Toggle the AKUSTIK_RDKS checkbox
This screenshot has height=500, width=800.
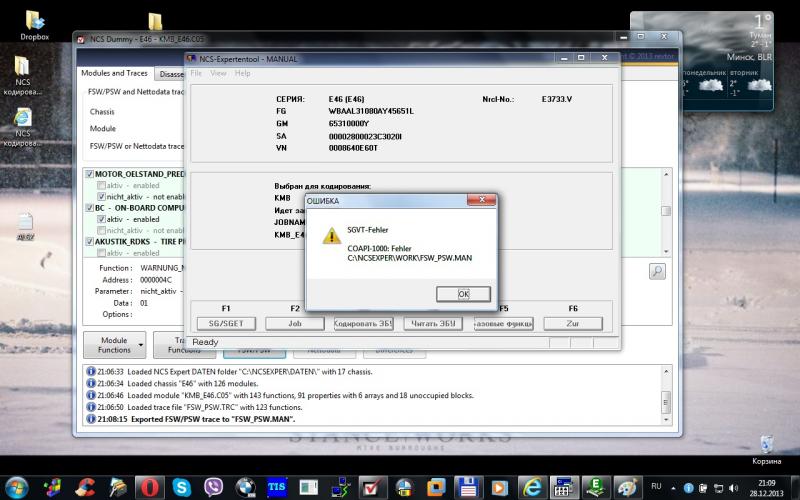[90, 241]
